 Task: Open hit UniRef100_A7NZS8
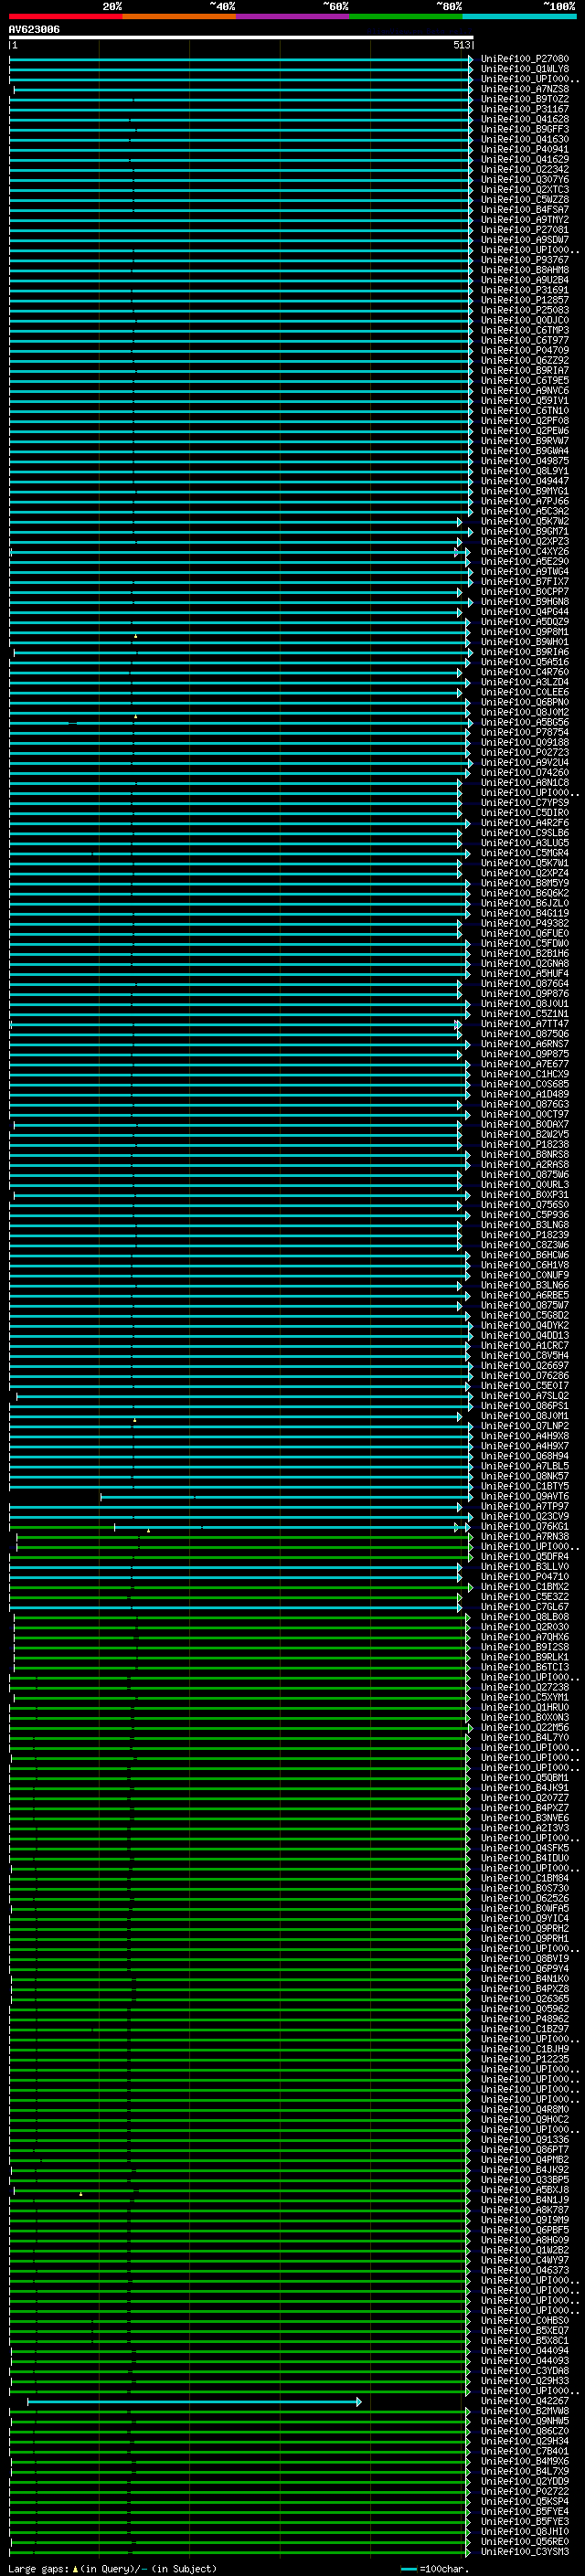click(524, 89)
